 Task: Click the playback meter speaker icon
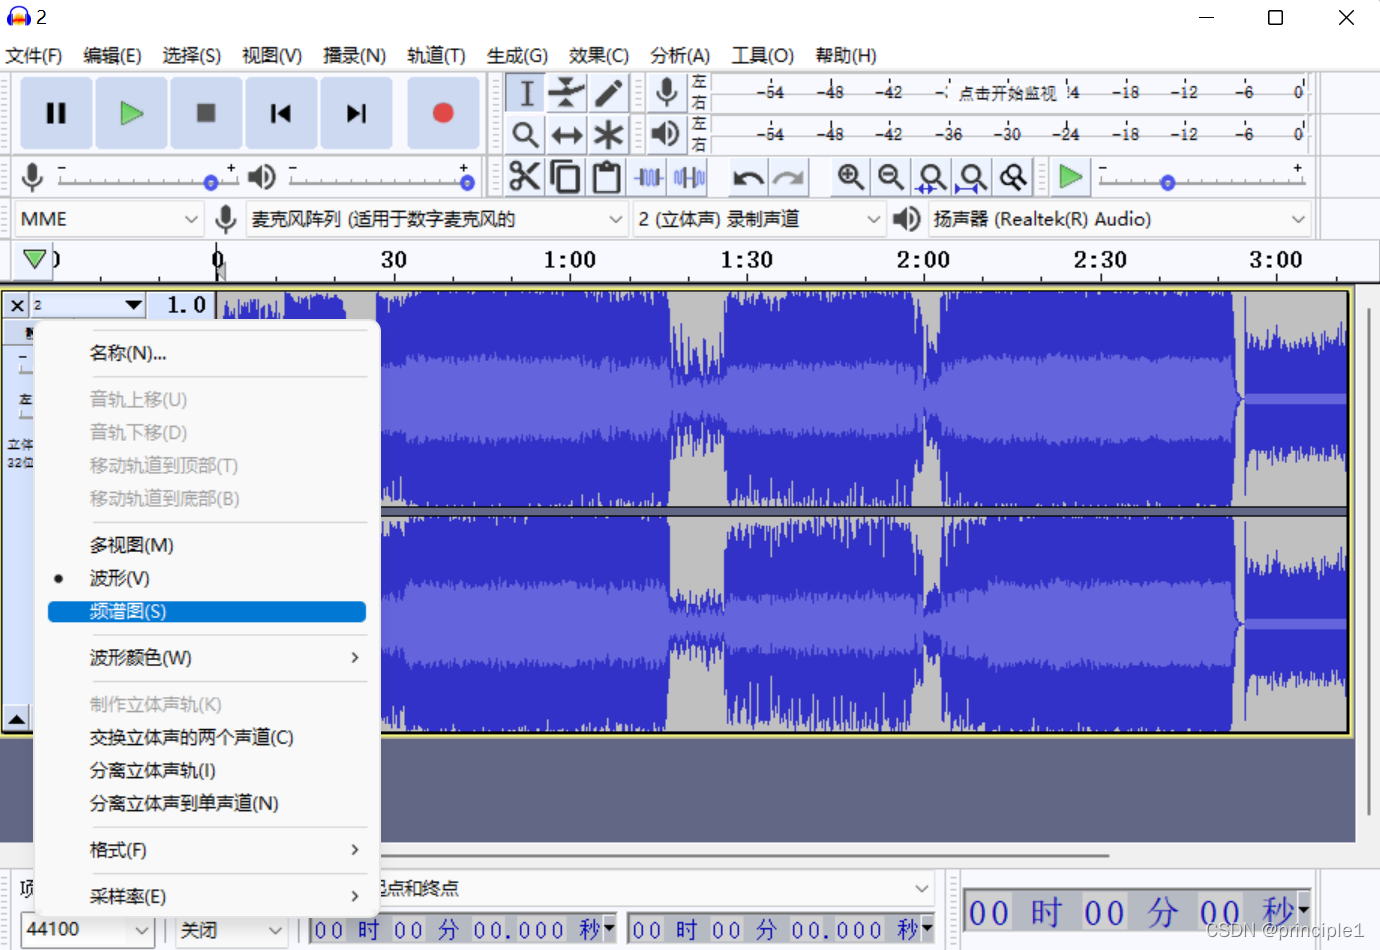[x=666, y=133]
